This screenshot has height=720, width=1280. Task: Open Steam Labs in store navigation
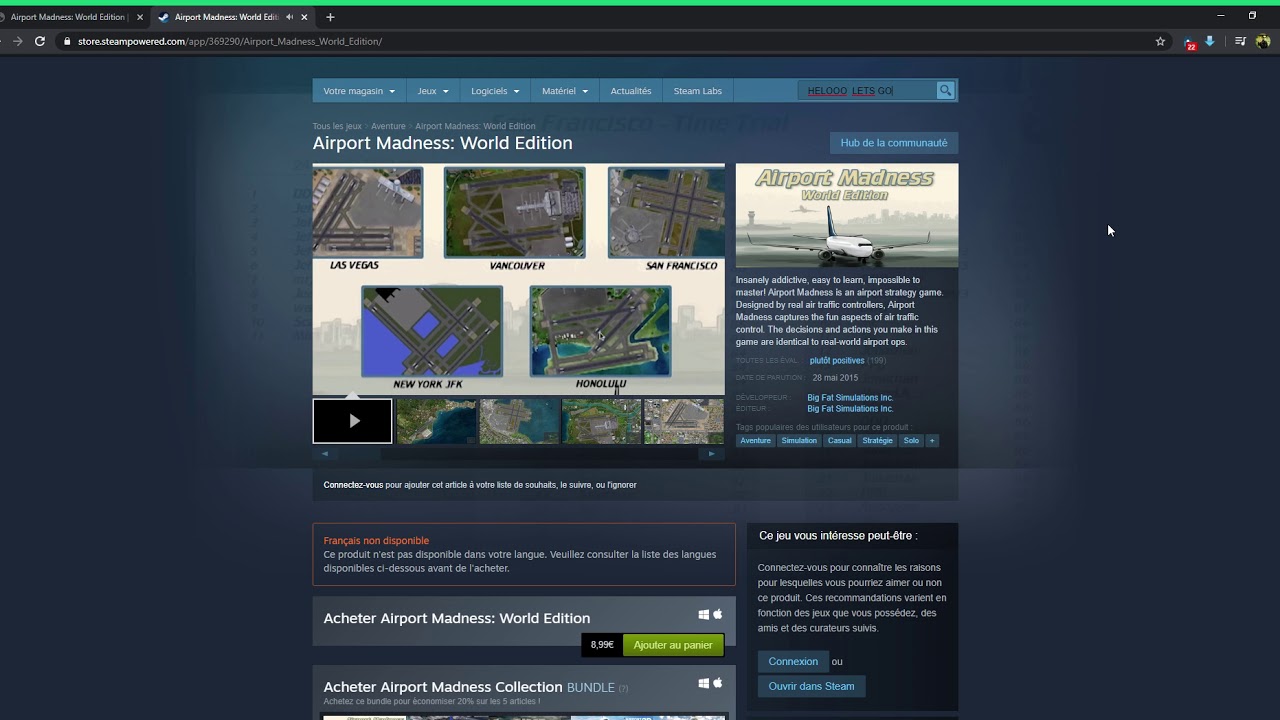click(698, 91)
